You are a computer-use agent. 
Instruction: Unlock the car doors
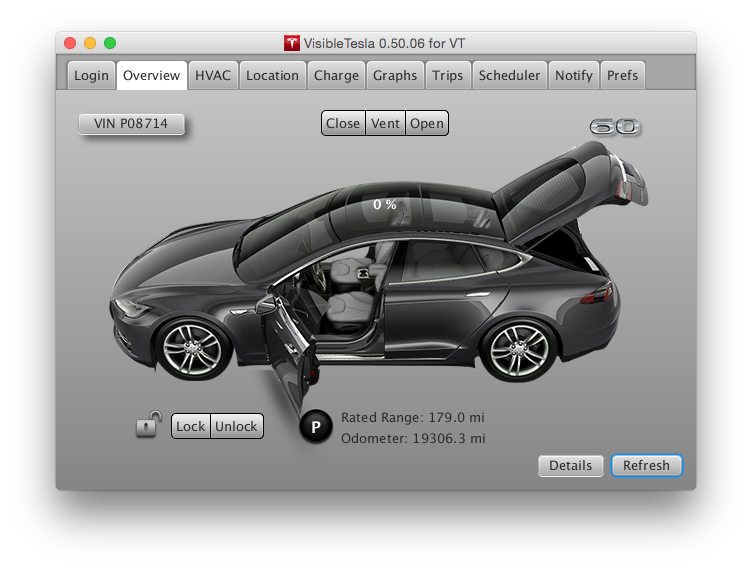pos(236,426)
